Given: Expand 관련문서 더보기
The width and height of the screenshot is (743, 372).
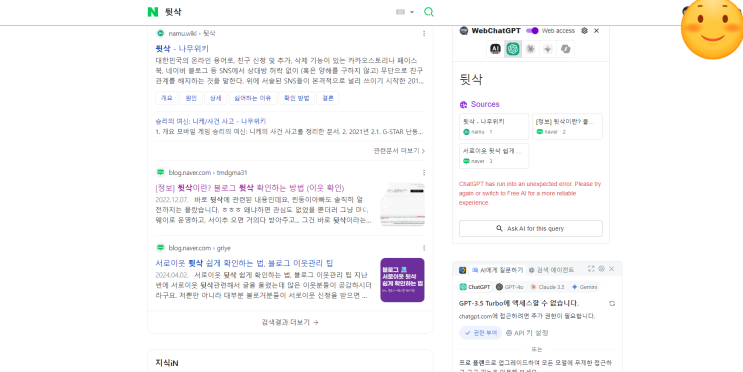Looking at the screenshot, I should coord(399,151).
